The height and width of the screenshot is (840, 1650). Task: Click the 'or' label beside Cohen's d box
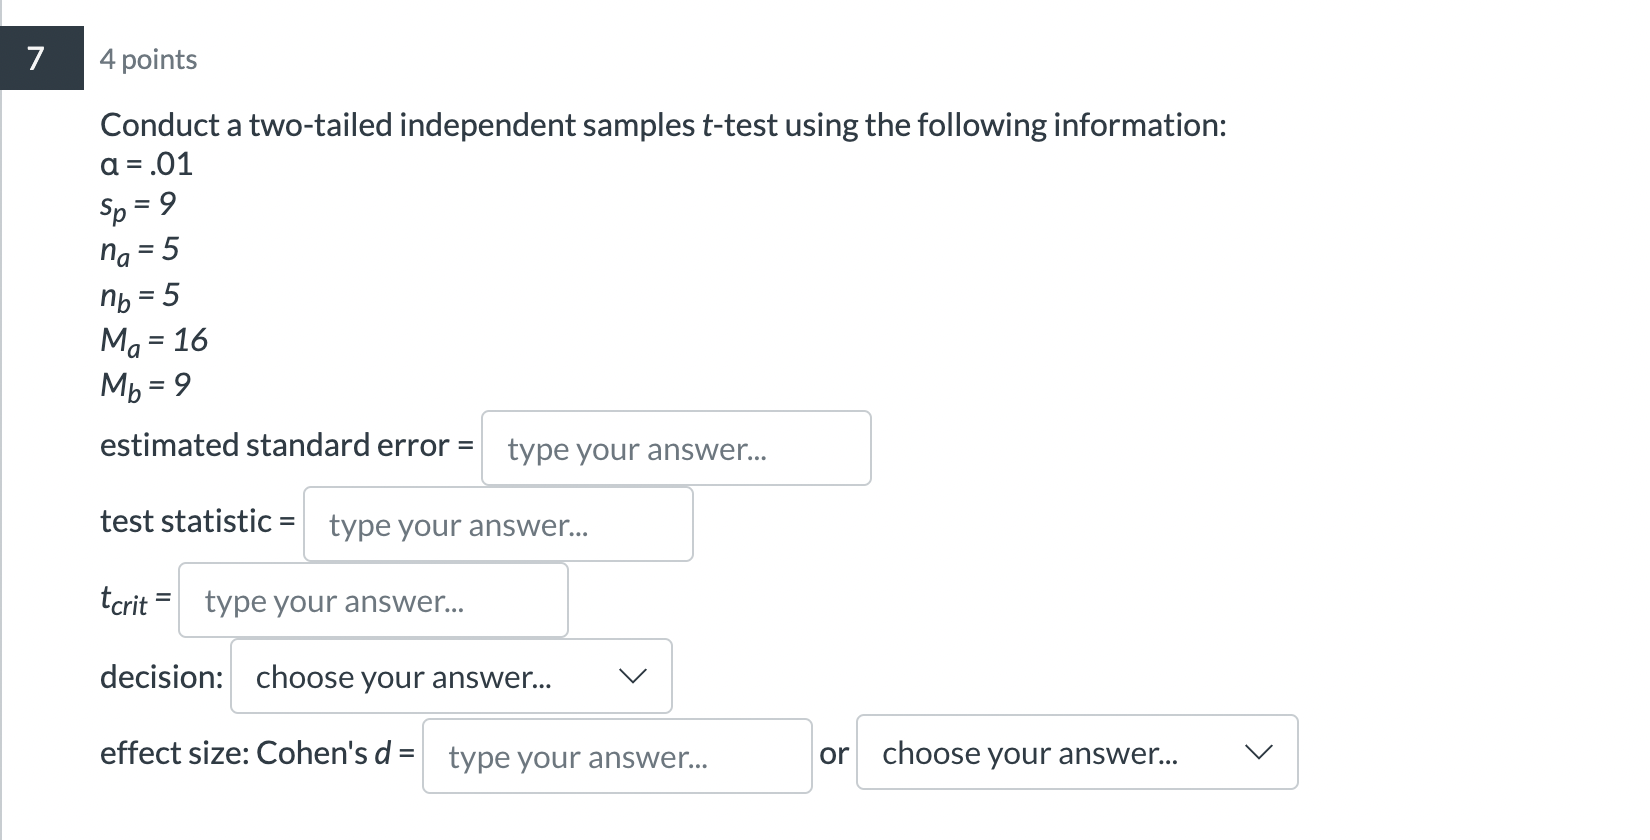coord(835,754)
